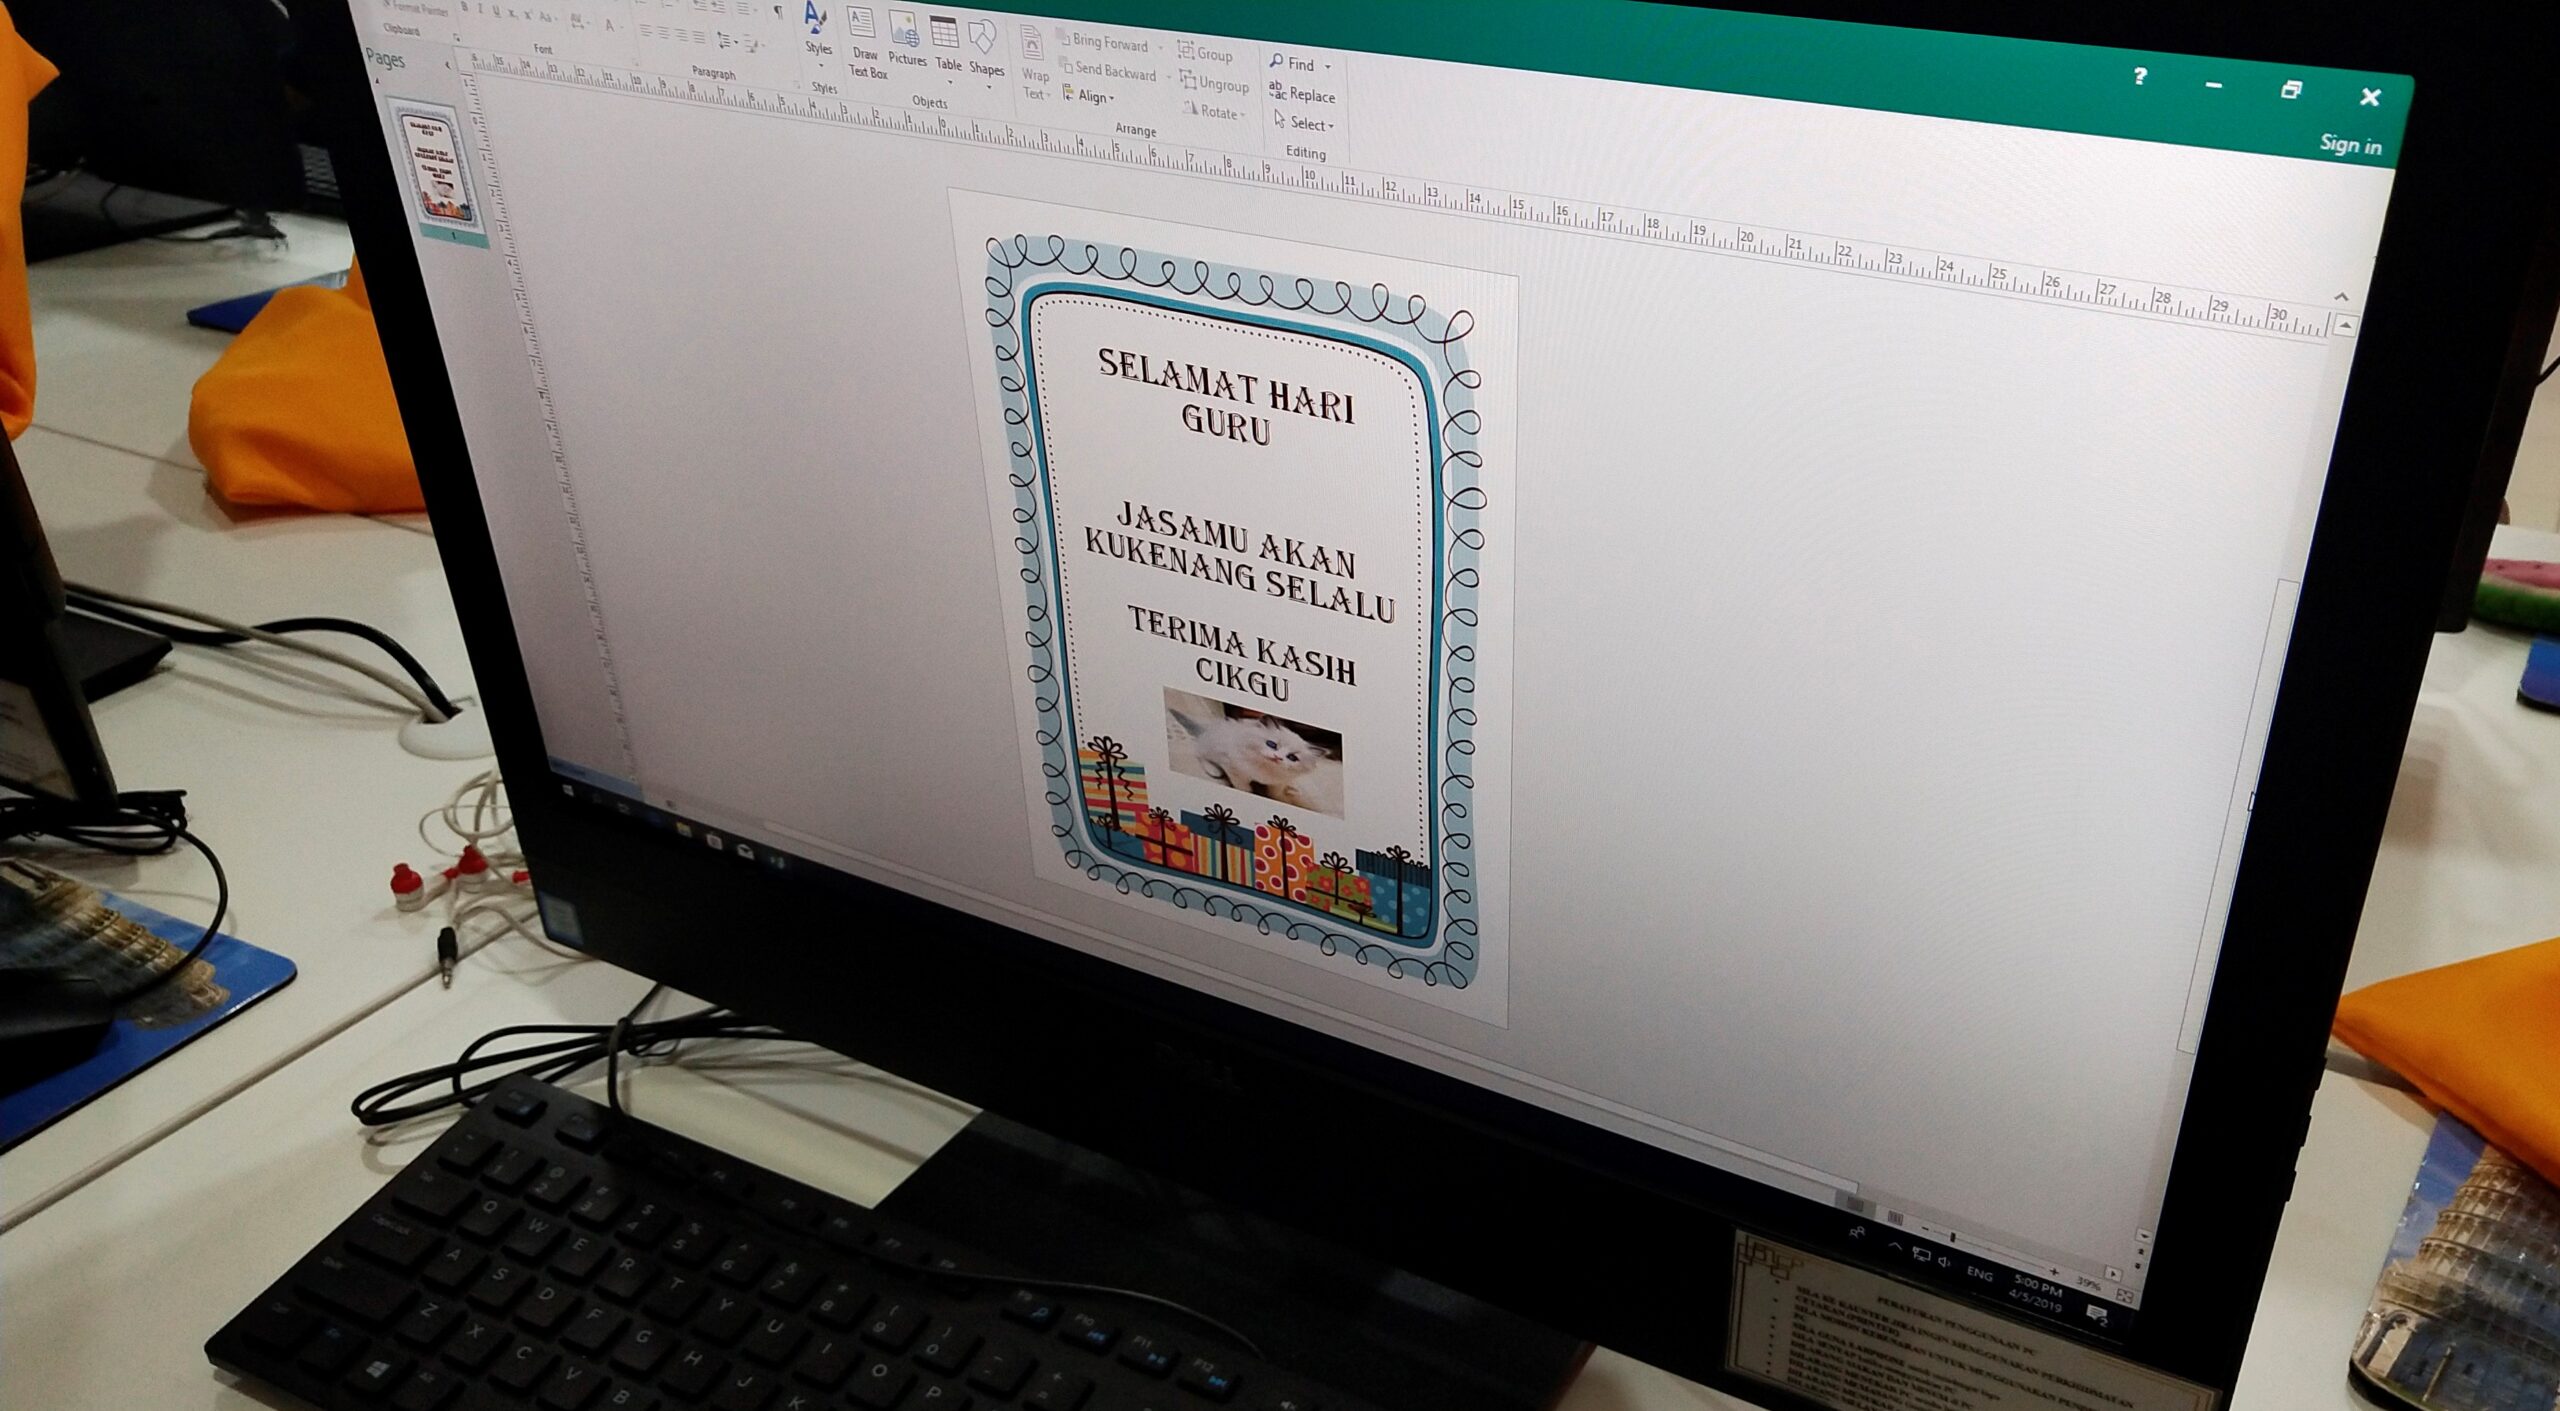The image size is (2560, 1411).
Task: Open the Store app on taskbar
Action: (x=713, y=840)
